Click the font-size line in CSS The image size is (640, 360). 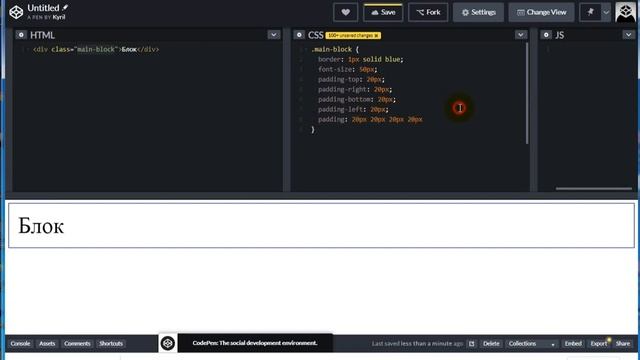tap(348, 69)
